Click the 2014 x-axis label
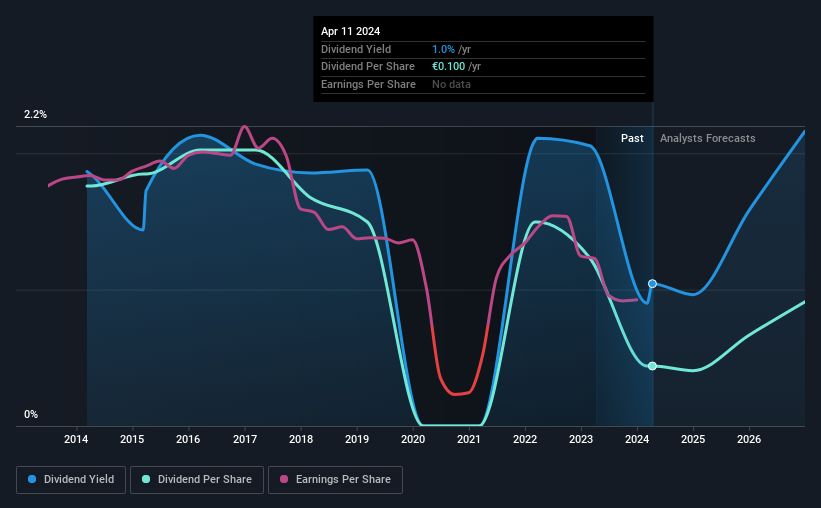 [x=76, y=439]
